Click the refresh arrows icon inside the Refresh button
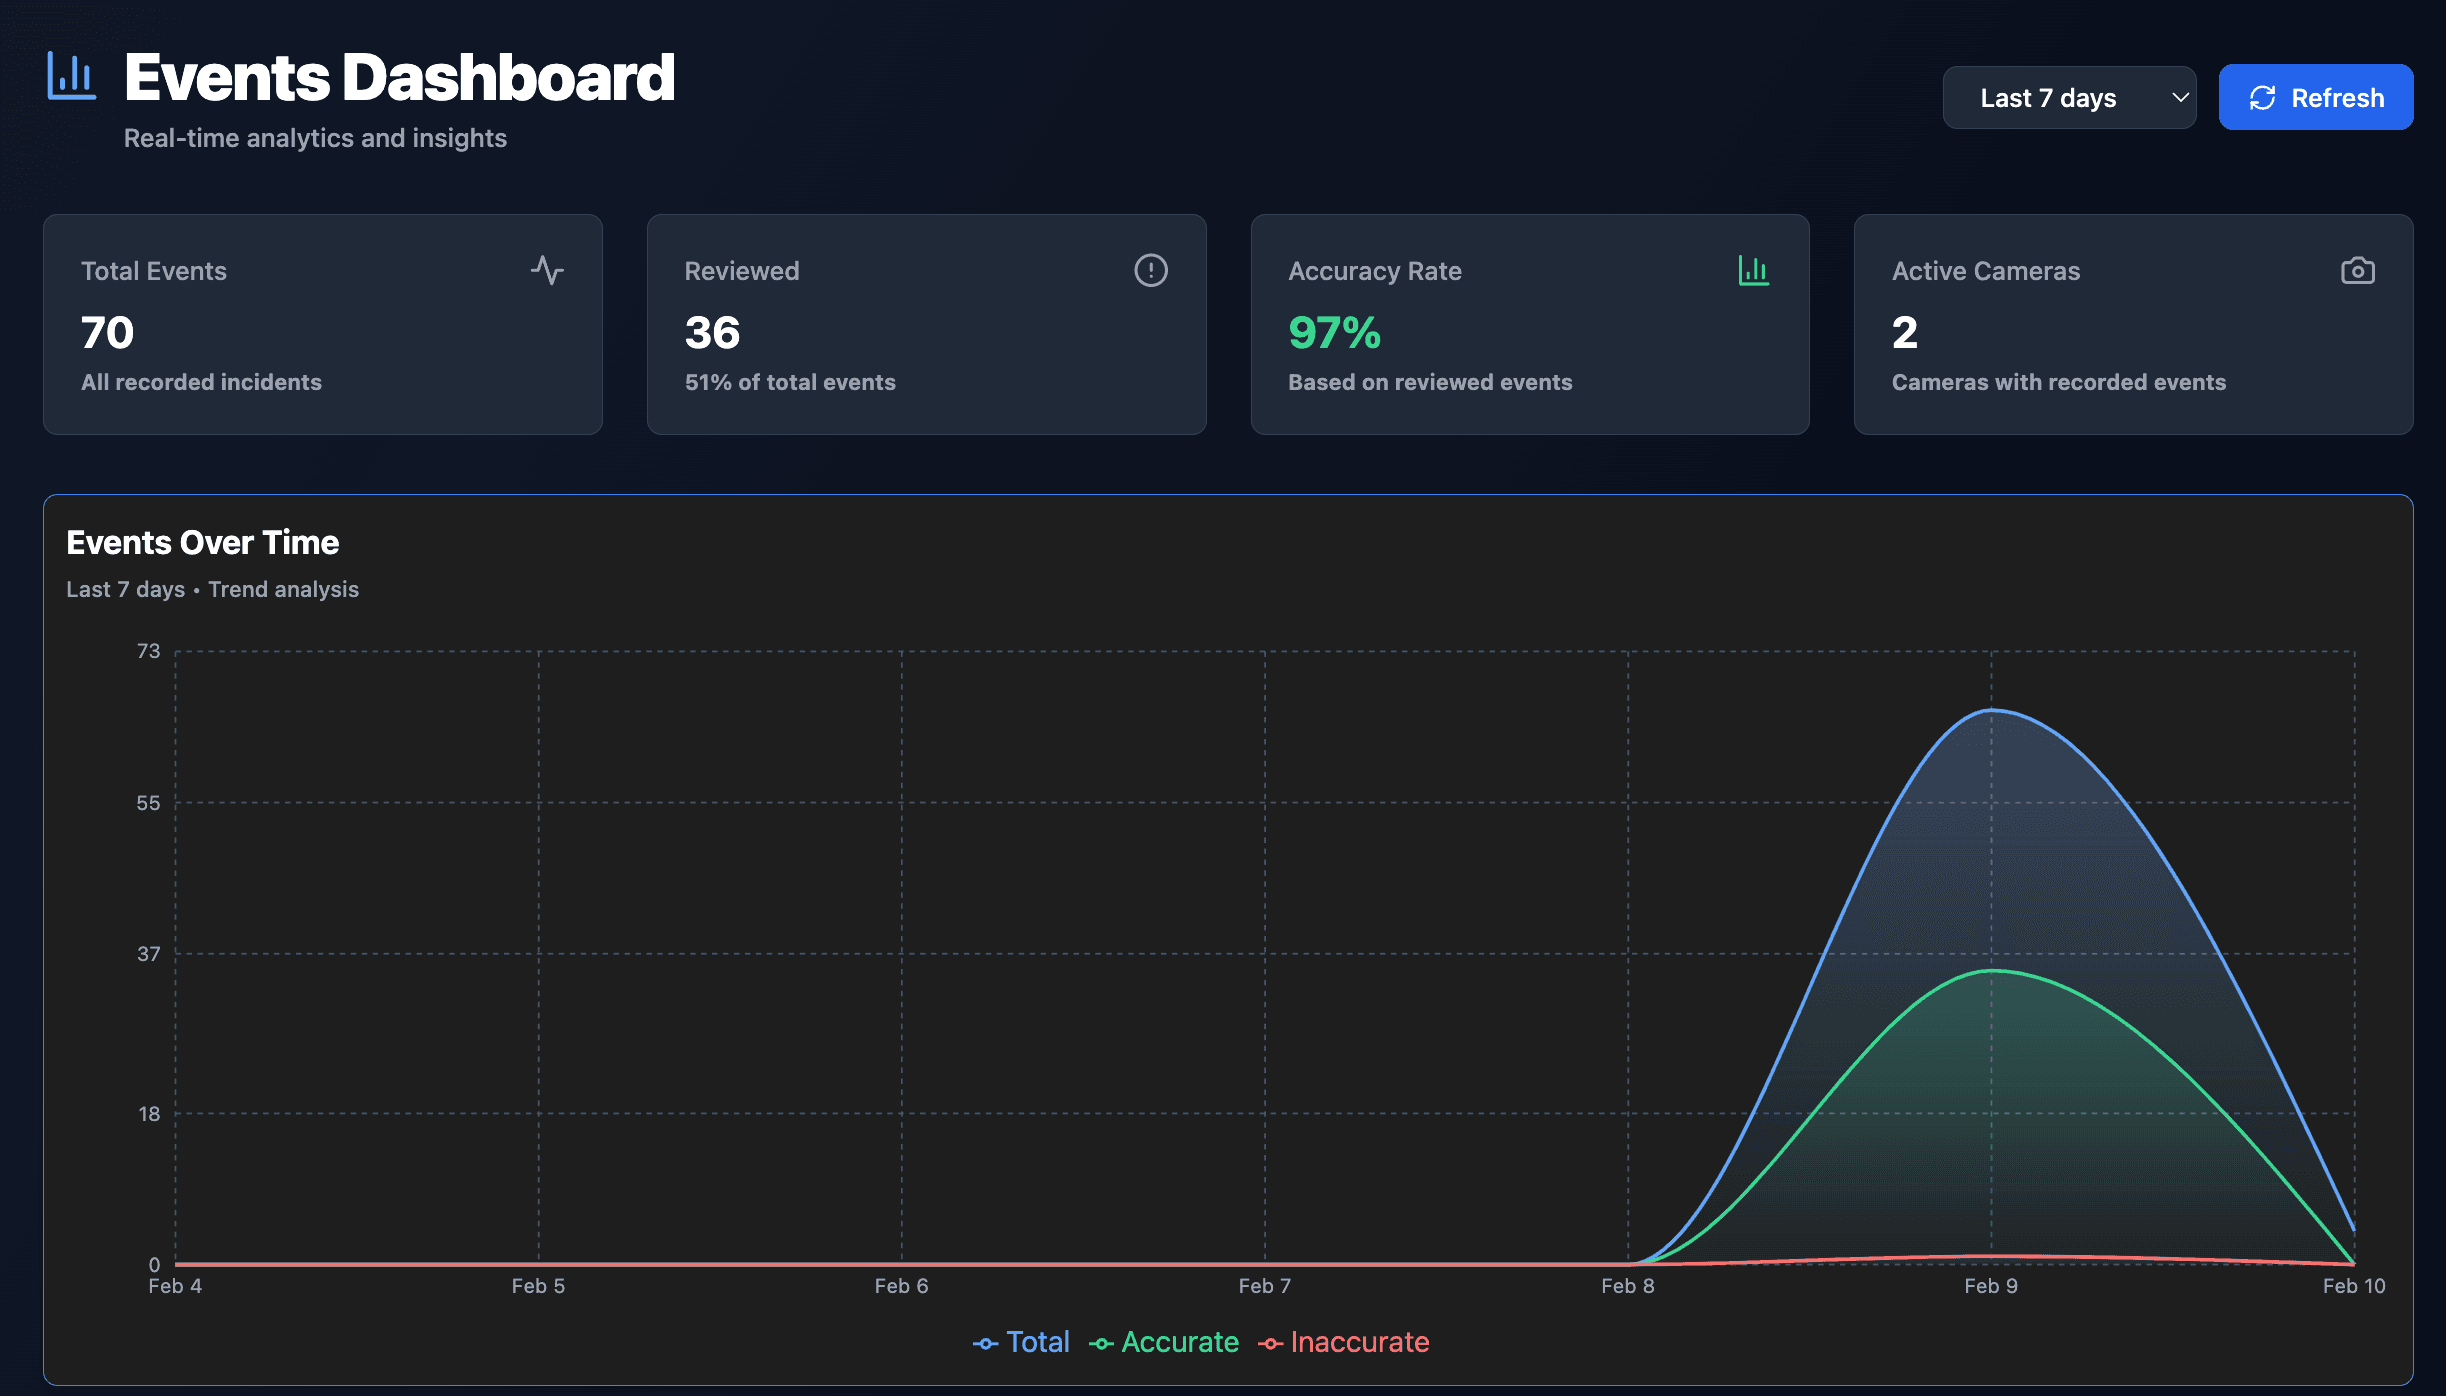 [x=2264, y=97]
